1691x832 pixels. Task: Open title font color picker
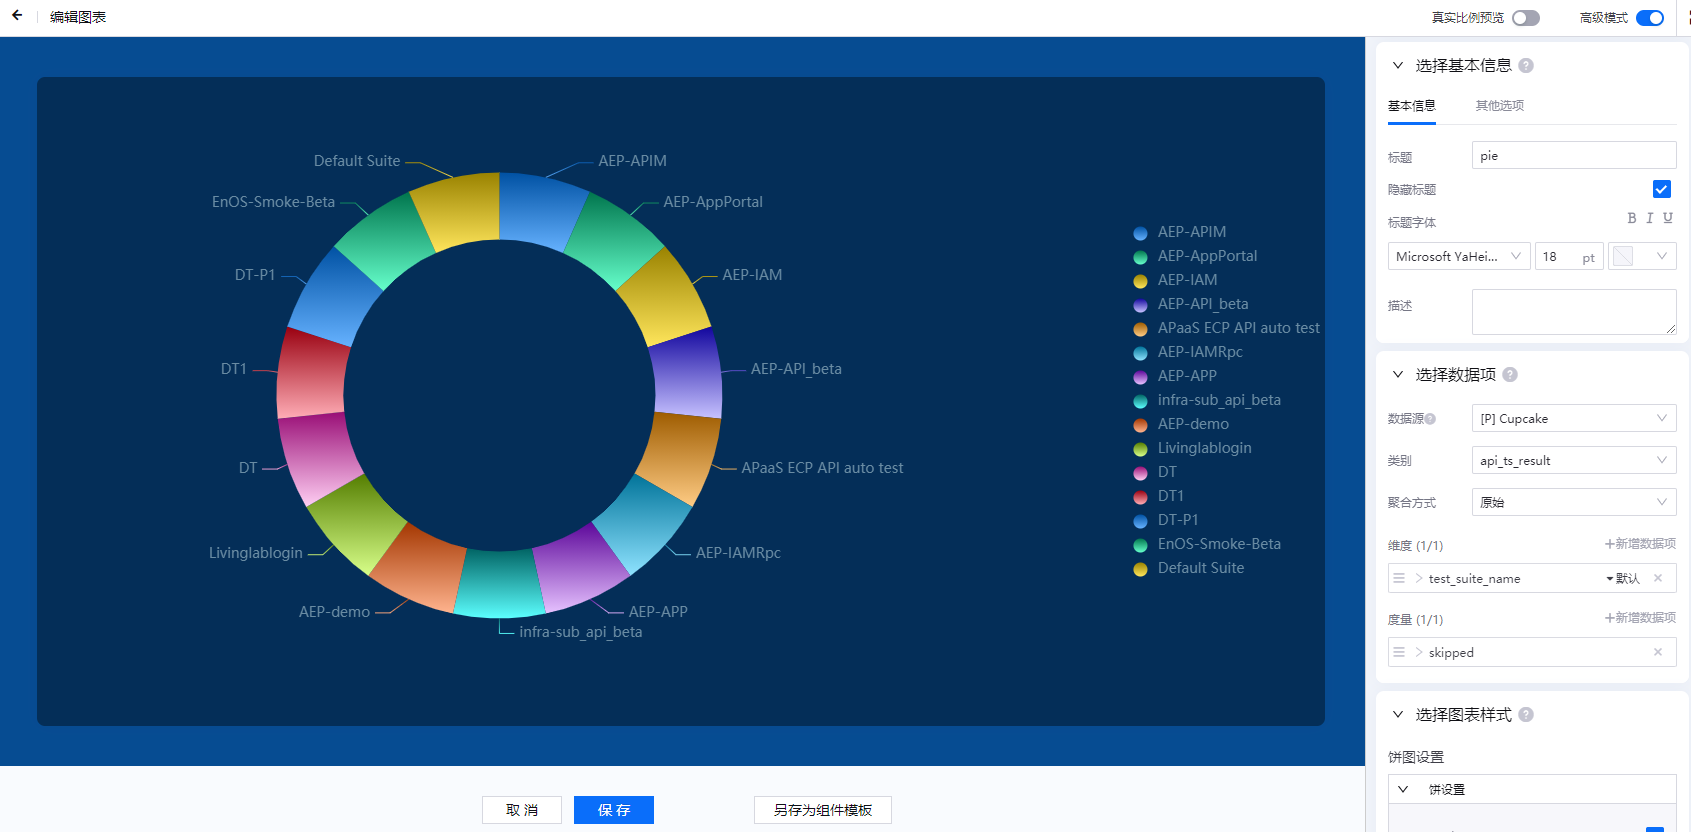click(x=1642, y=256)
